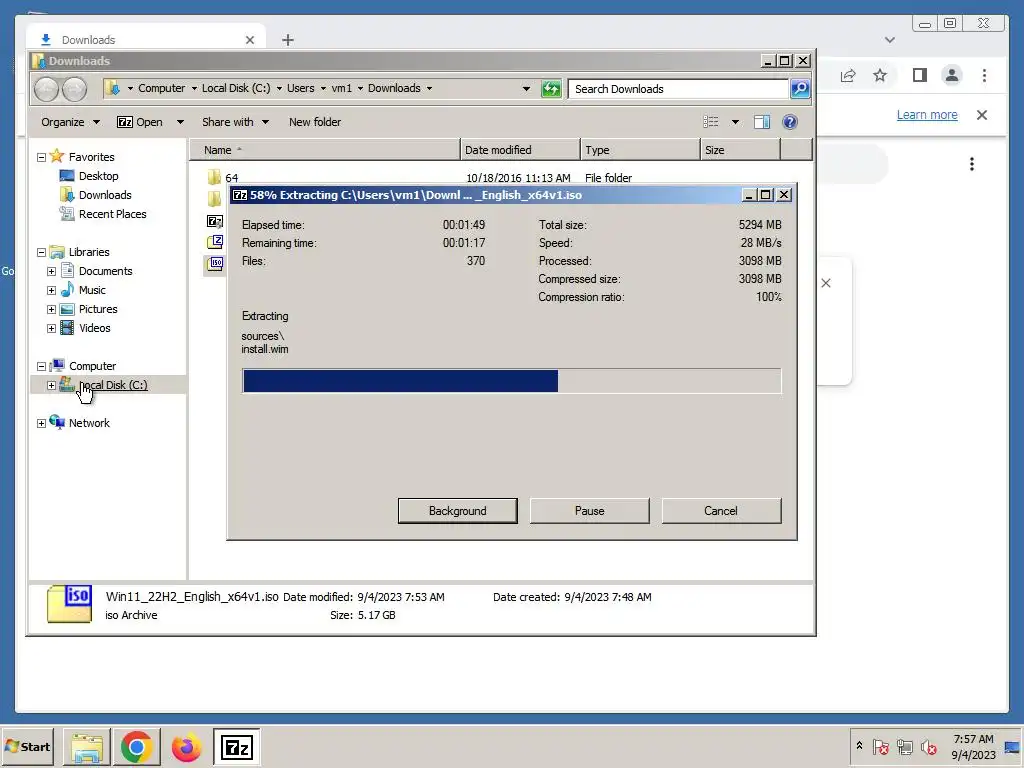Viewport: 1024px width, 768px height.
Task: Open network status tray icon
Action: (x=904, y=746)
